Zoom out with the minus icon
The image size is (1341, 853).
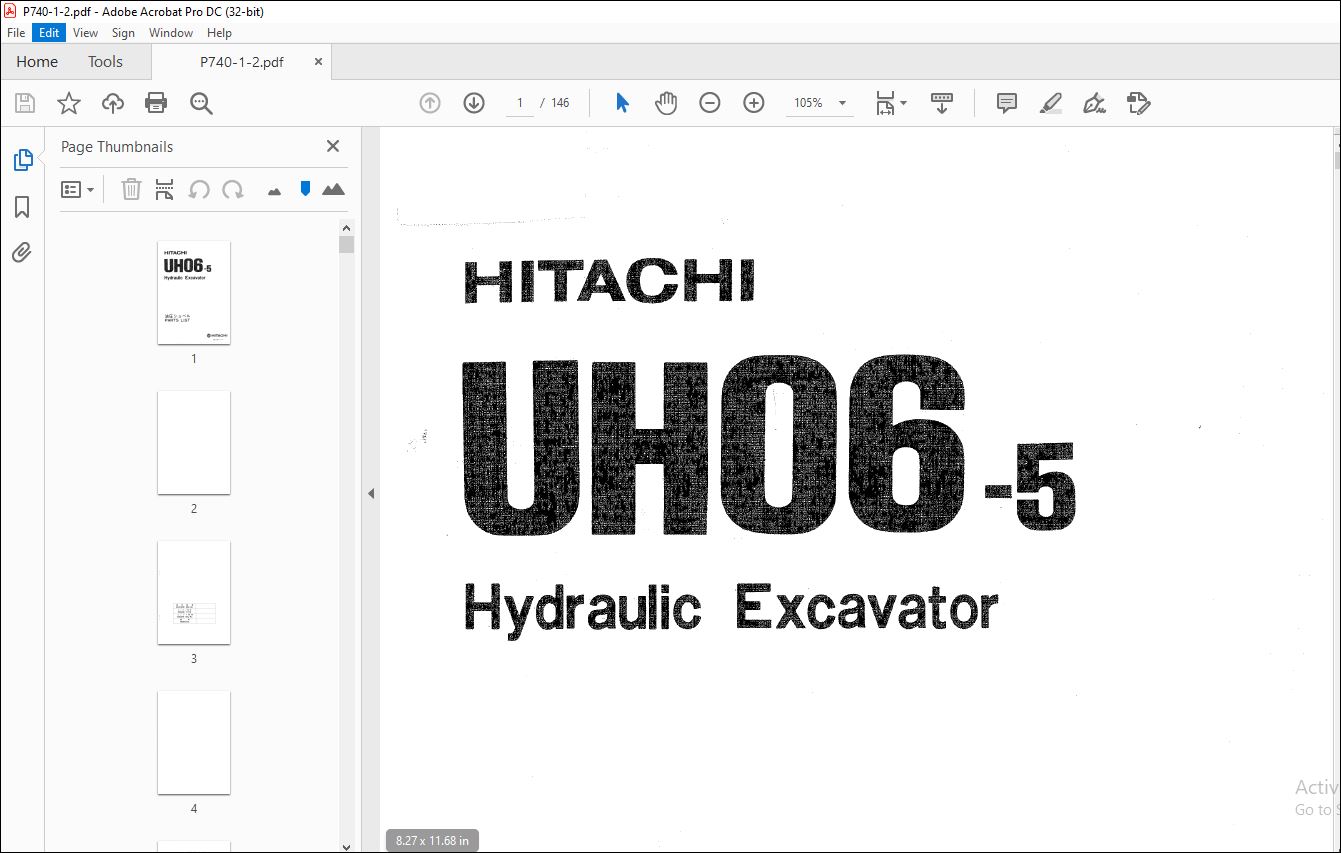(x=710, y=103)
